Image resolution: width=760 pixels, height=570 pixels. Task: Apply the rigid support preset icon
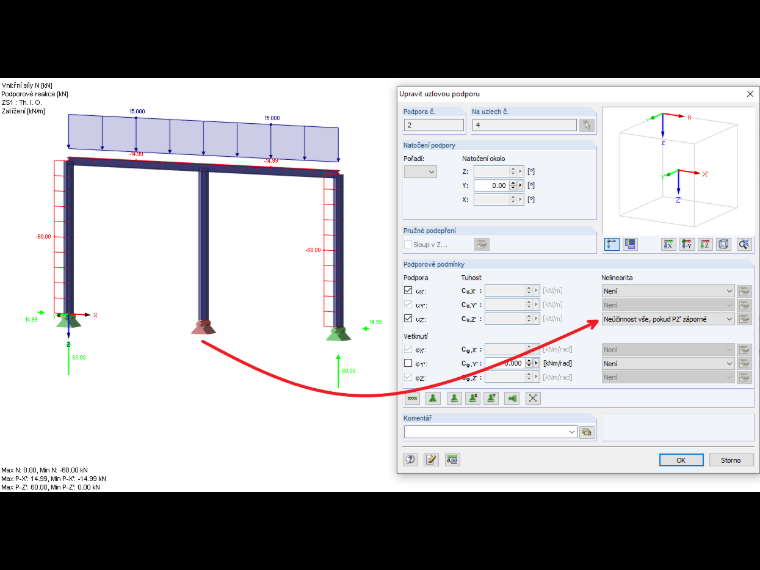(x=454, y=398)
